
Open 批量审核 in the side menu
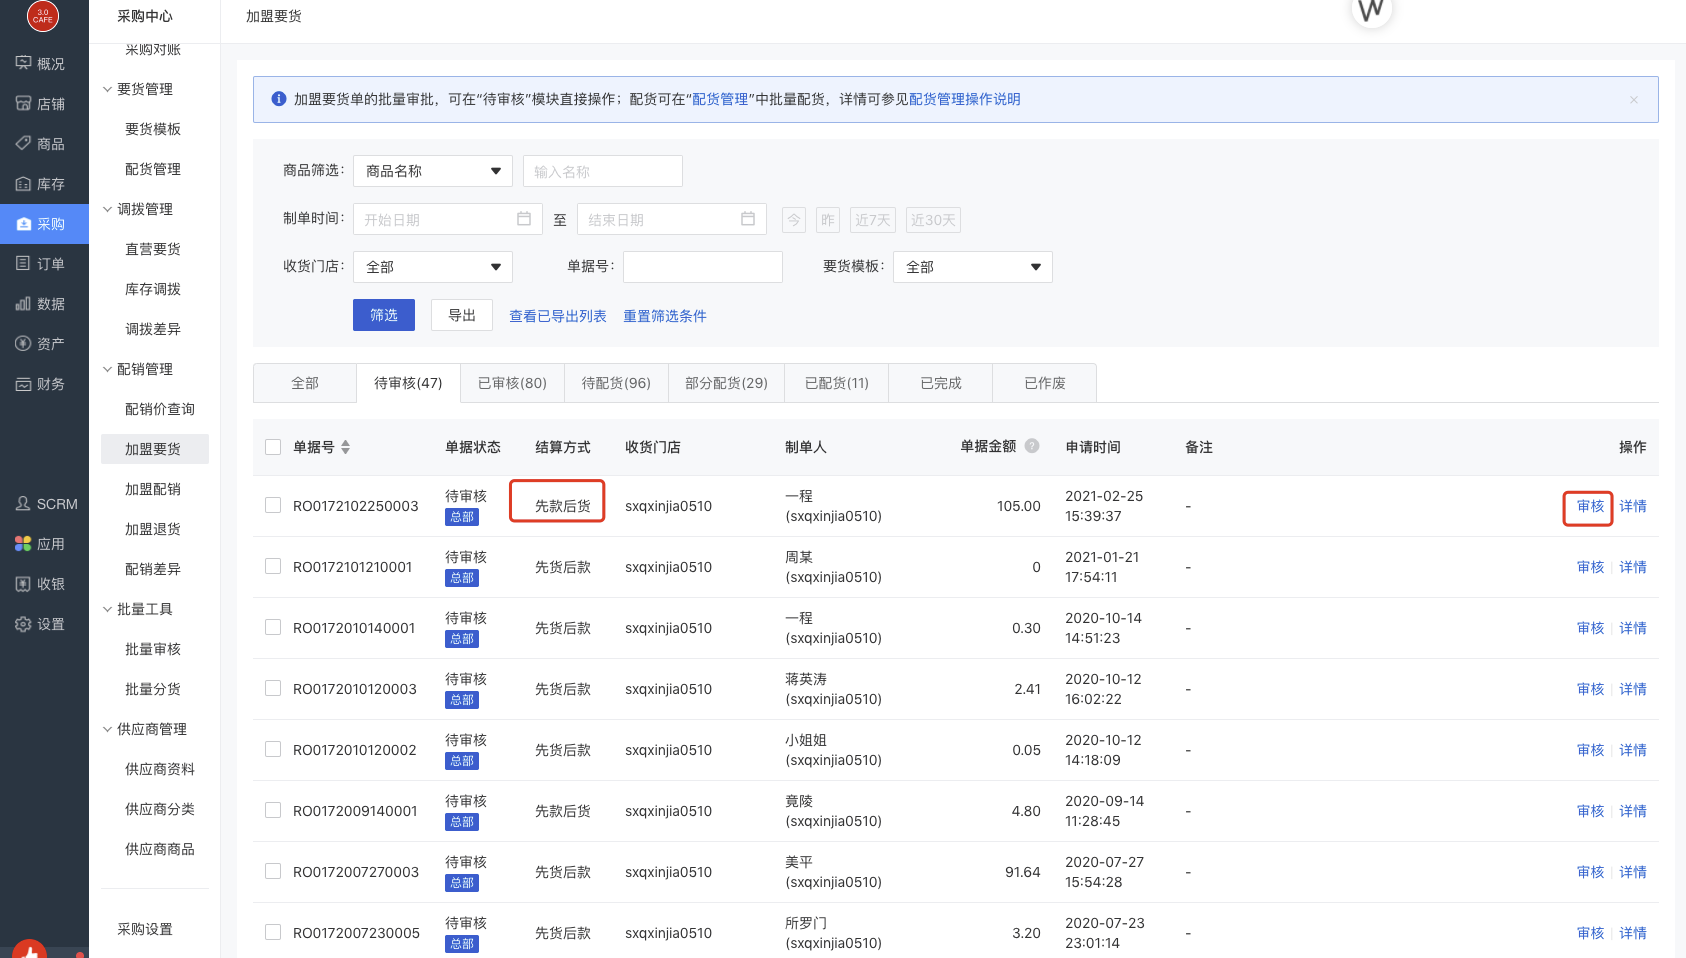coord(153,649)
